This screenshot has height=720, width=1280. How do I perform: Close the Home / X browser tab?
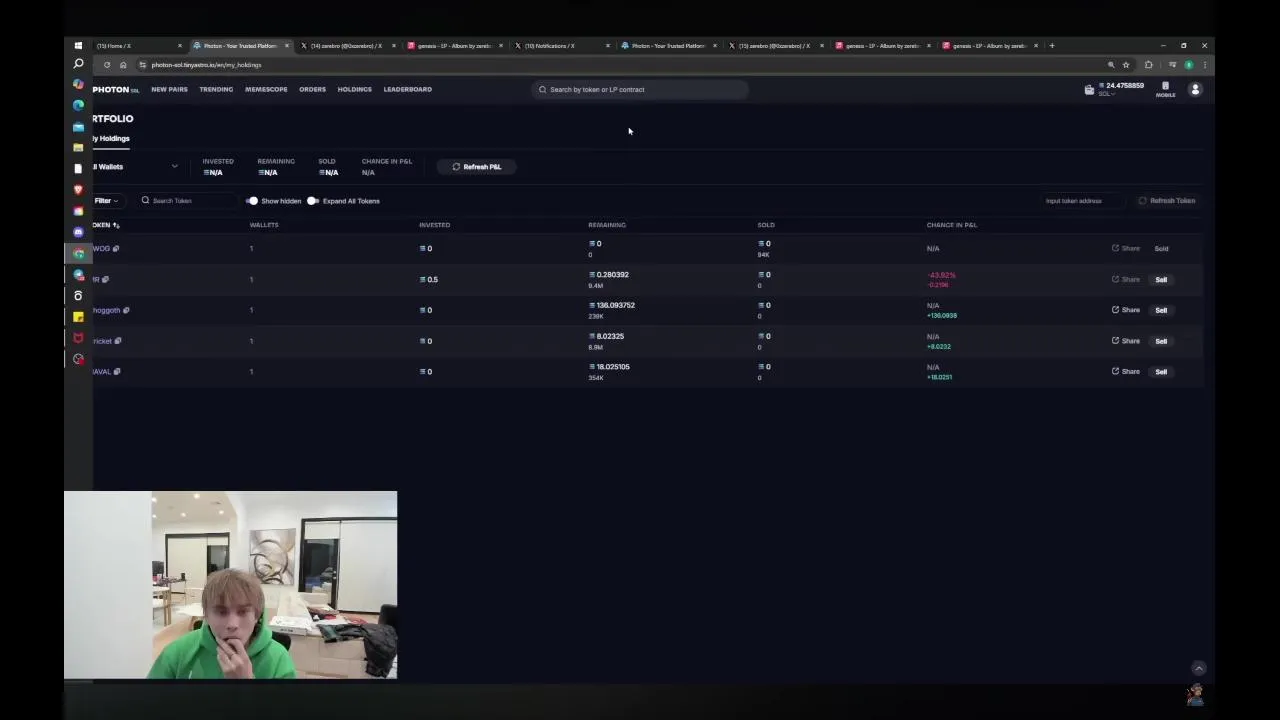(180, 46)
